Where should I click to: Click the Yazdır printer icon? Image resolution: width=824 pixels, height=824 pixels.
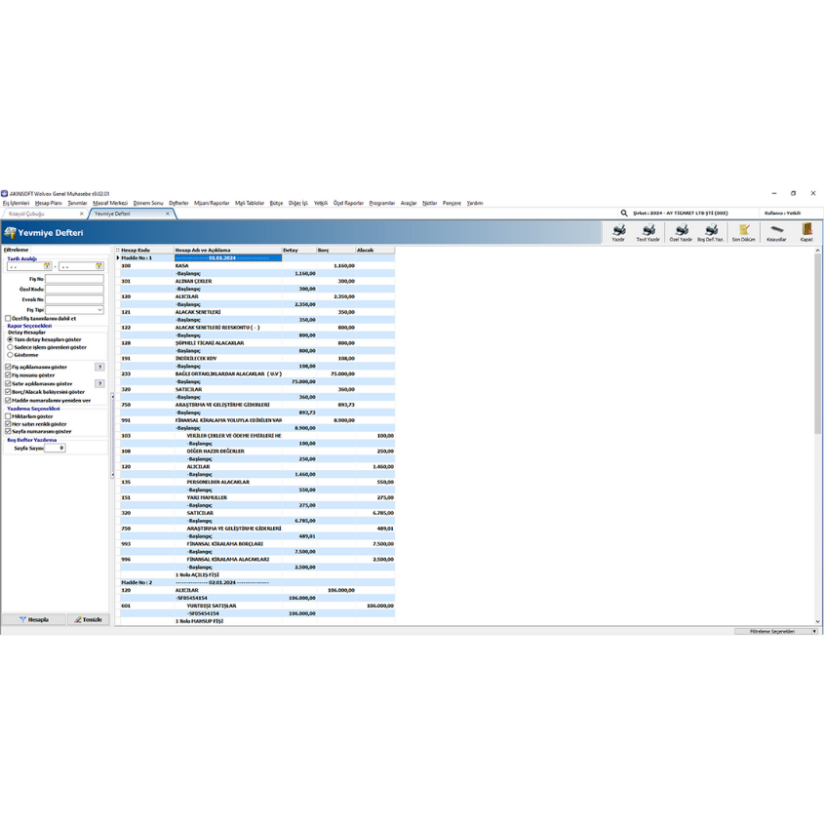click(x=618, y=231)
